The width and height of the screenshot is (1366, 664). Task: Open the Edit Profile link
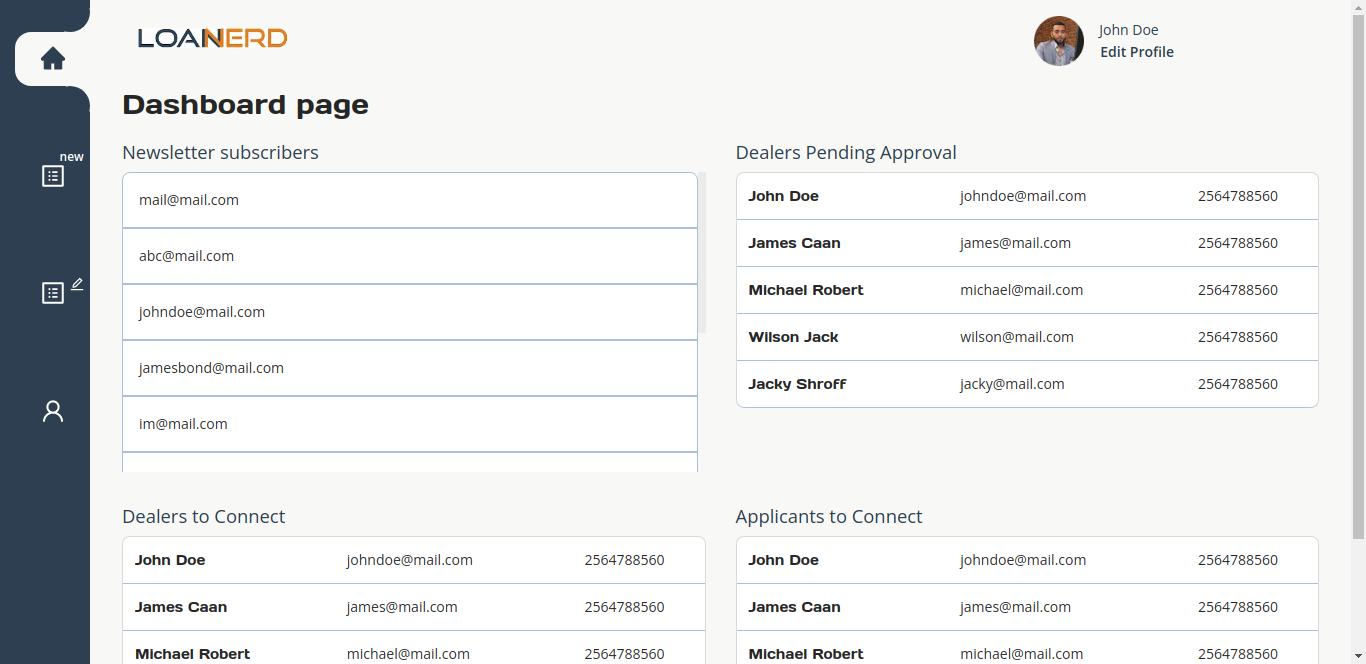(x=1137, y=52)
